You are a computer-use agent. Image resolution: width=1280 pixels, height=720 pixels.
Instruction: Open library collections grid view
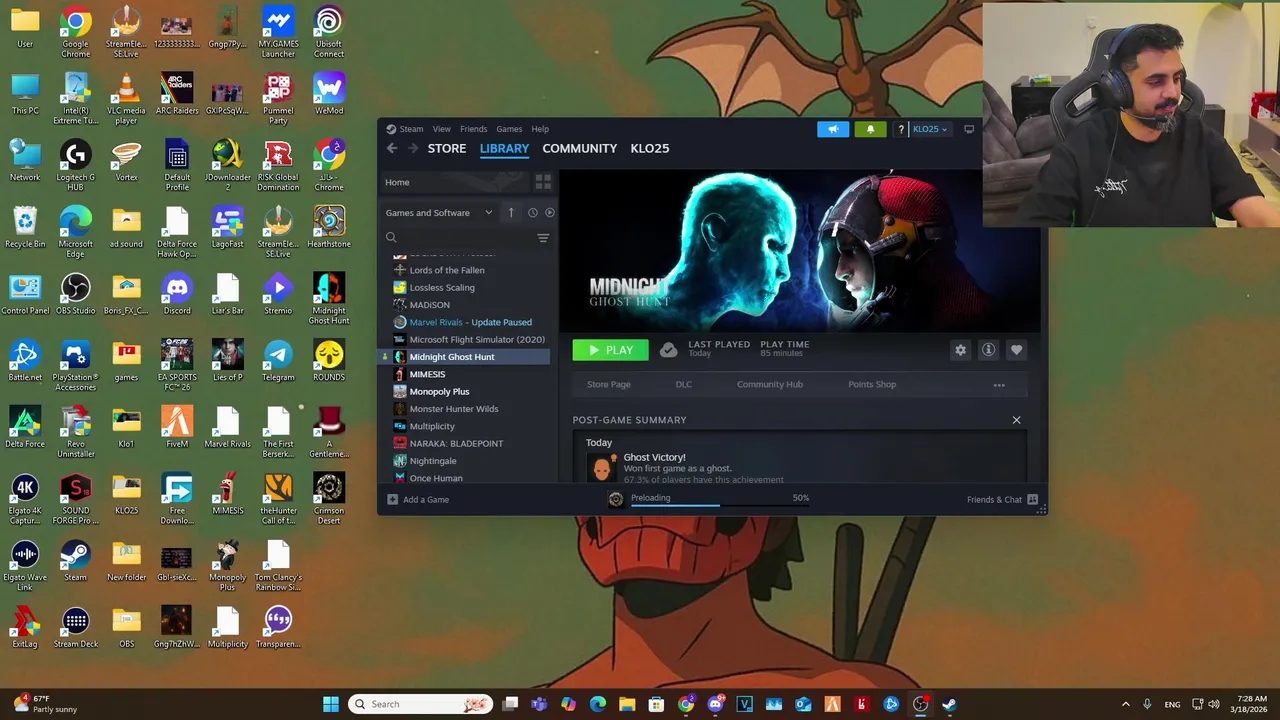tap(543, 182)
